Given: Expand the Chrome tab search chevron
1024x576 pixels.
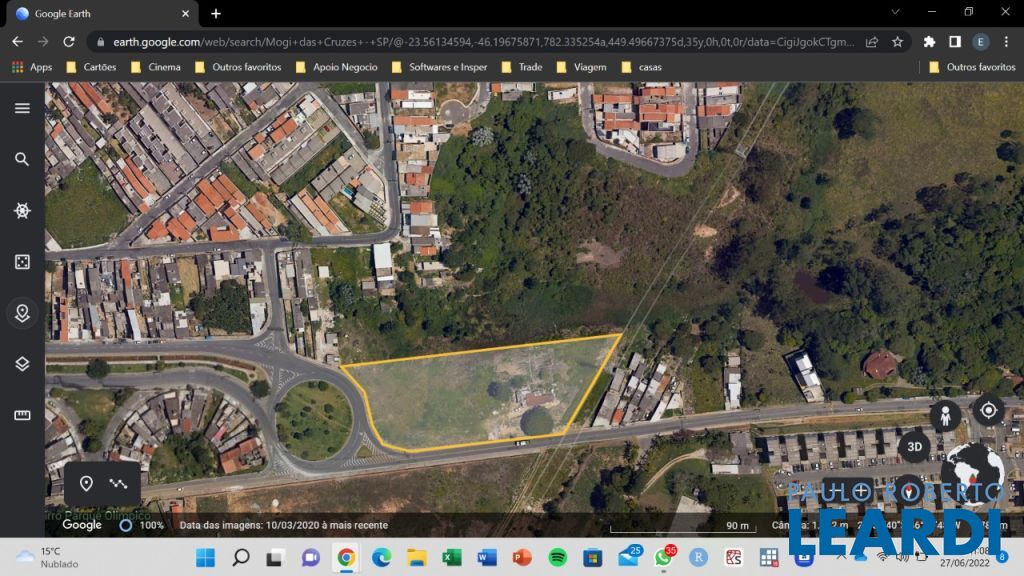Looking at the screenshot, I should 895,12.
